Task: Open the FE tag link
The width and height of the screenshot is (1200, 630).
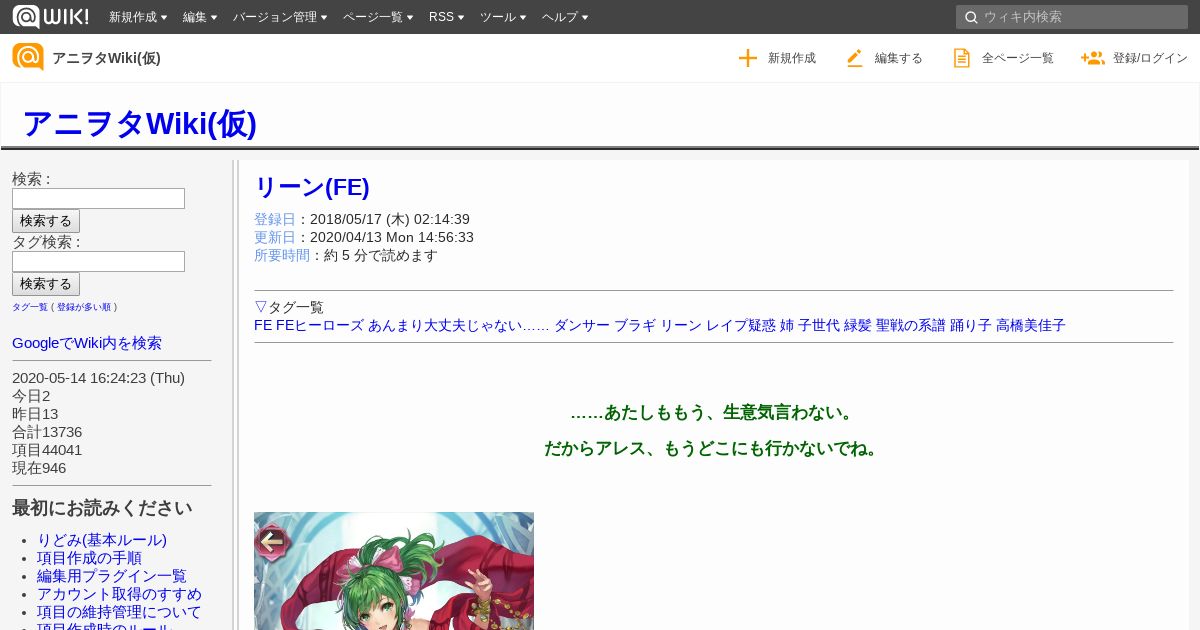Action: click(263, 325)
